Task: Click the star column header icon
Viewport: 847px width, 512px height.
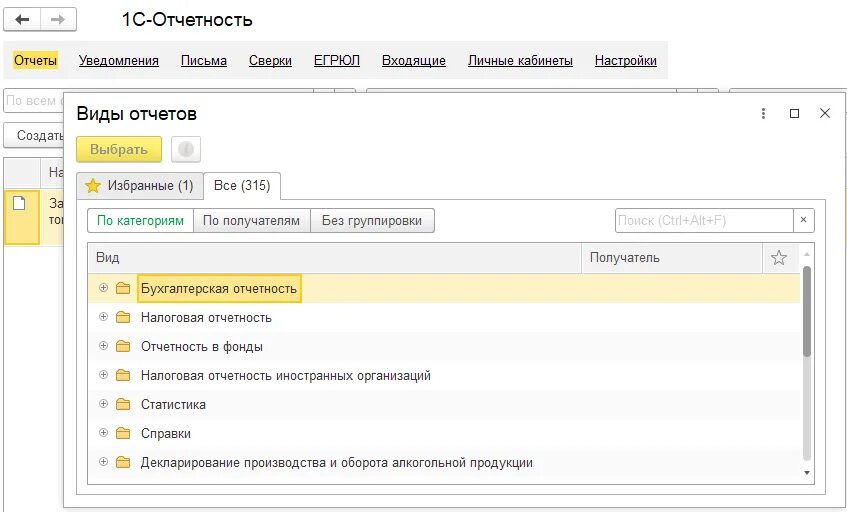Action: coord(778,258)
